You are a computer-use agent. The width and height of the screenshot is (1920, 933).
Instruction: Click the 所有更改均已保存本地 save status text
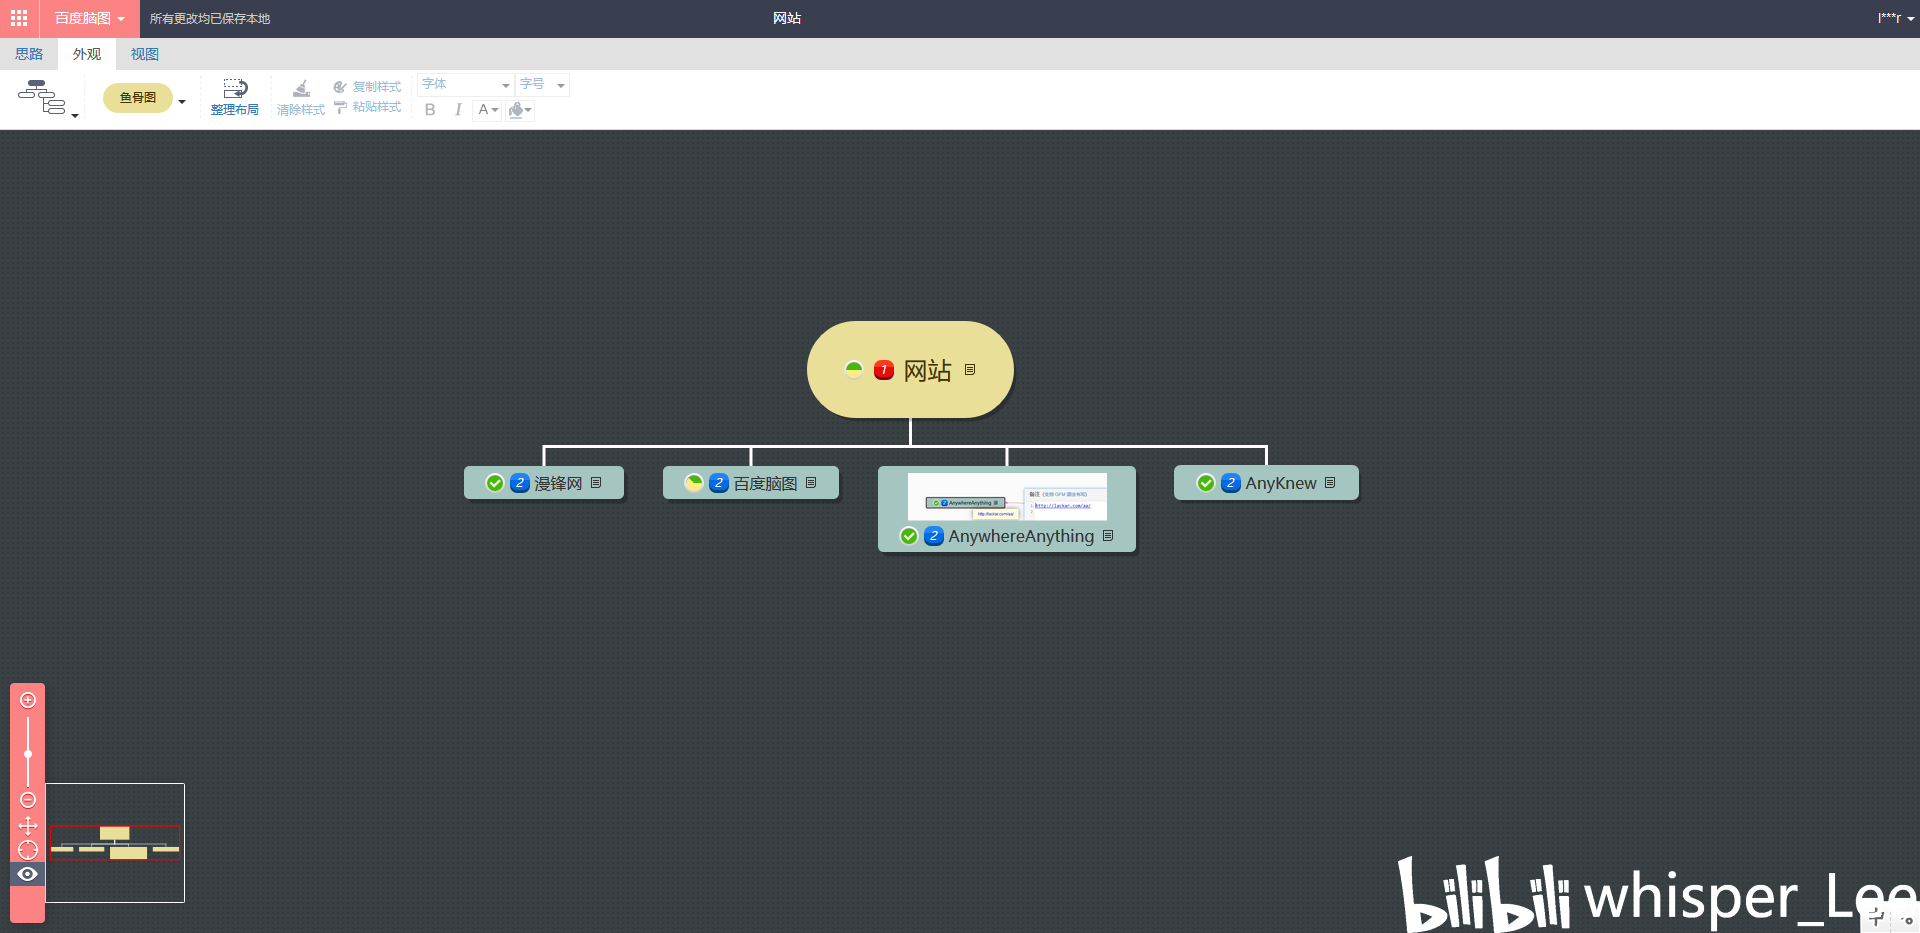[x=210, y=18]
